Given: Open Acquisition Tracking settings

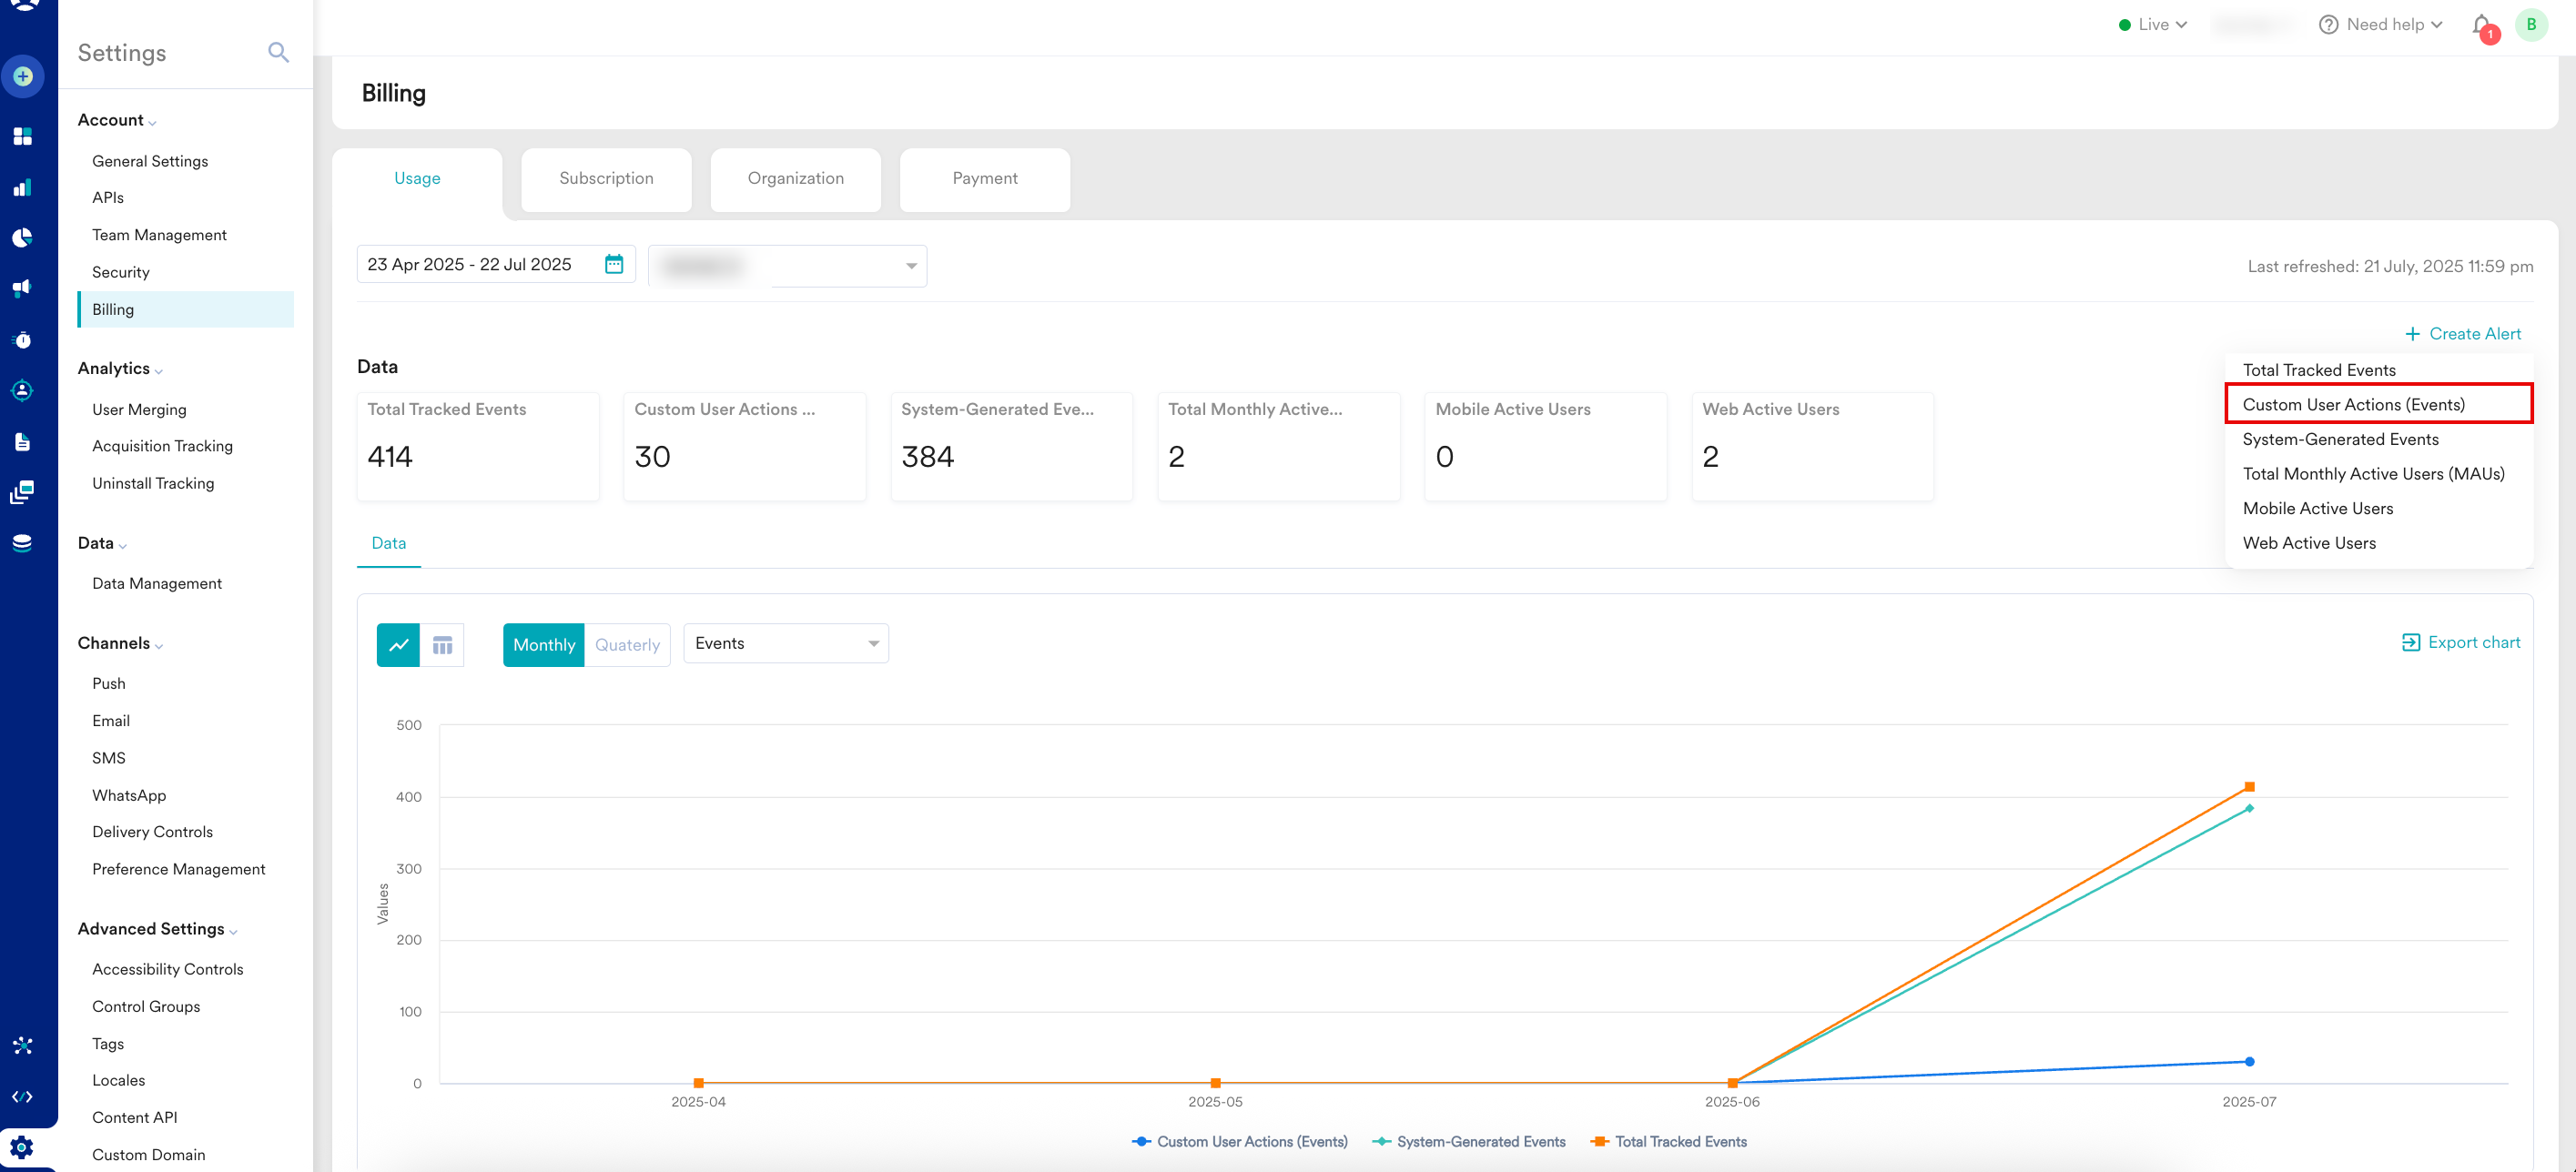Looking at the screenshot, I should click(162, 446).
